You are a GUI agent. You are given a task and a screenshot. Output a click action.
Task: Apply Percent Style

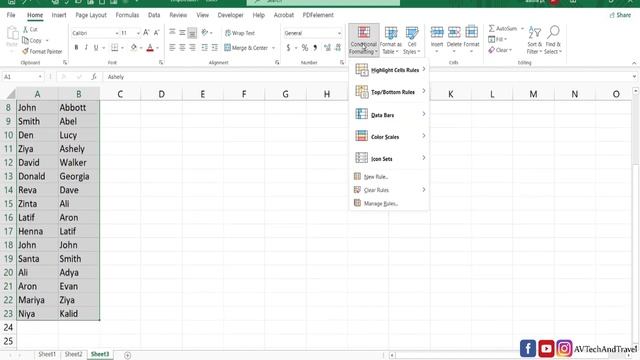click(x=304, y=48)
